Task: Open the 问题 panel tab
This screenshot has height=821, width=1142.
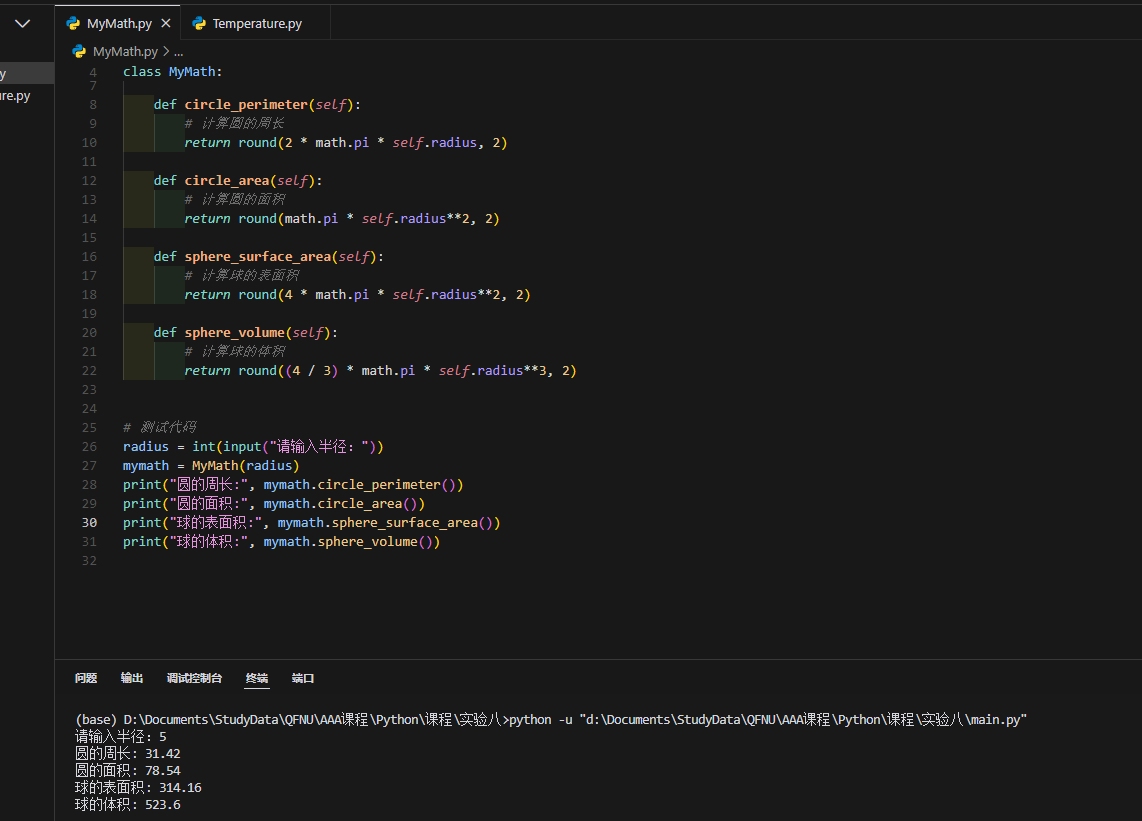Action: point(86,678)
